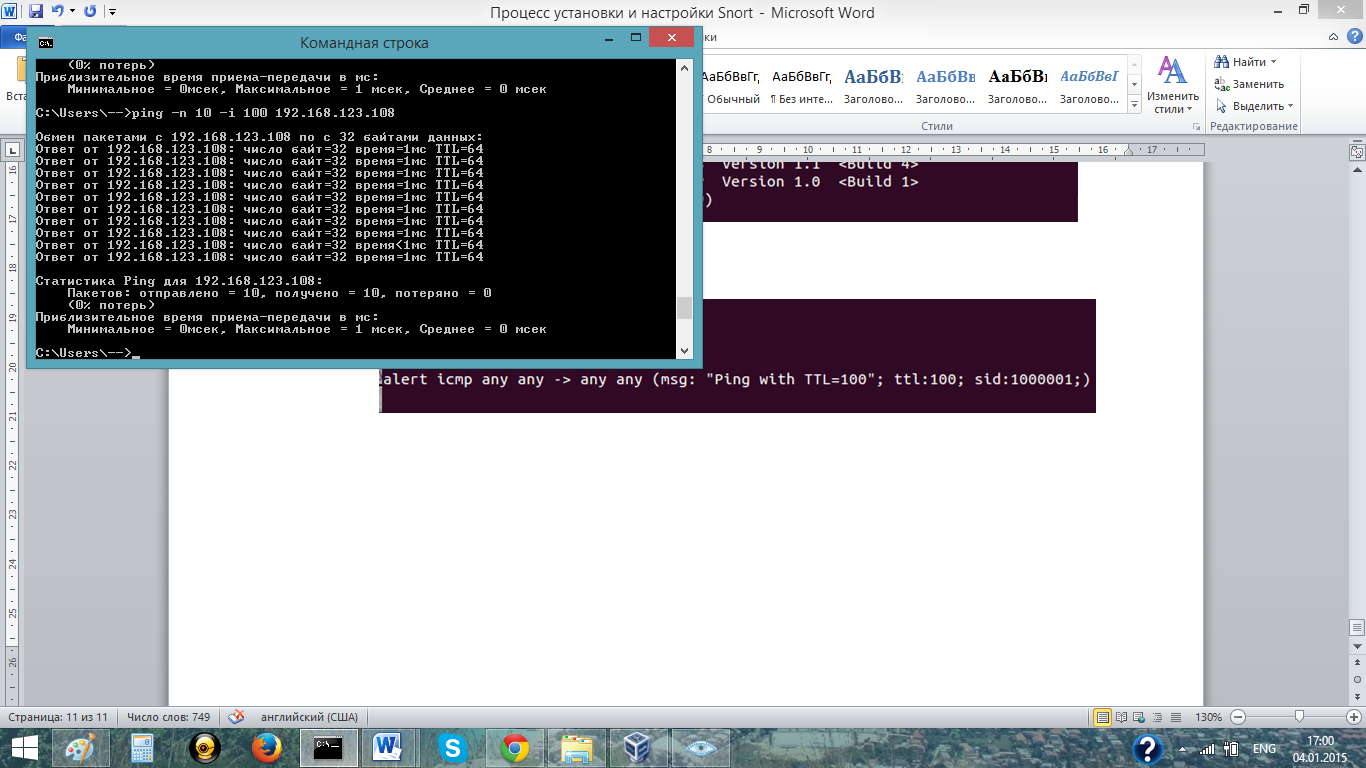Click Число слов: 749 word count
Image resolution: width=1366 pixels, height=768 pixels.
[x=169, y=717]
